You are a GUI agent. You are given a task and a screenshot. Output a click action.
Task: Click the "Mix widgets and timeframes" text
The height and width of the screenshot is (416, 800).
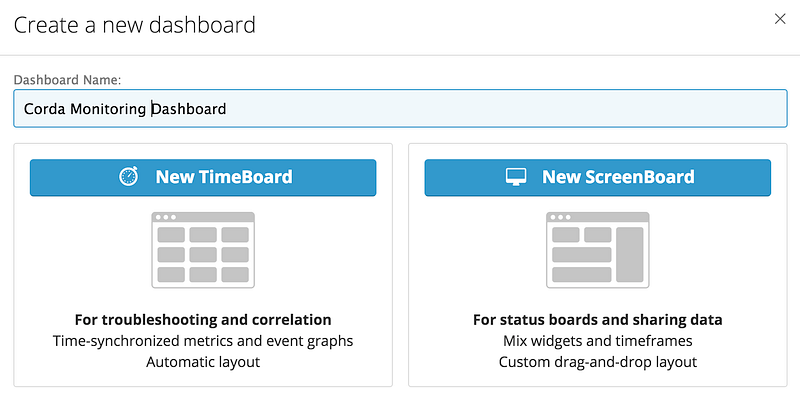(x=597, y=341)
